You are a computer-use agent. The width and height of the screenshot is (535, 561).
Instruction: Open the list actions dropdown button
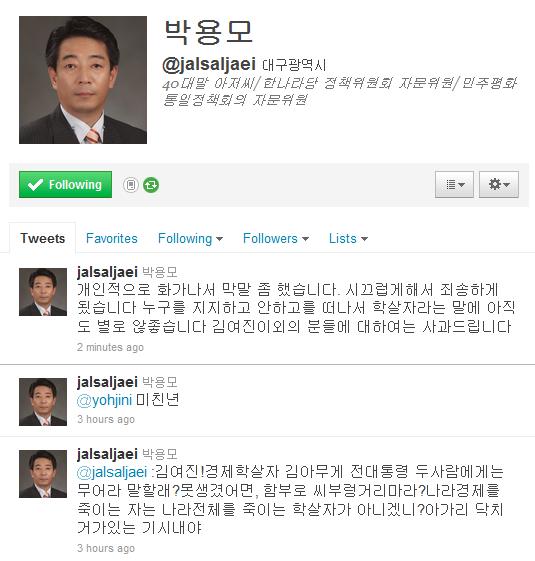pos(454,185)
